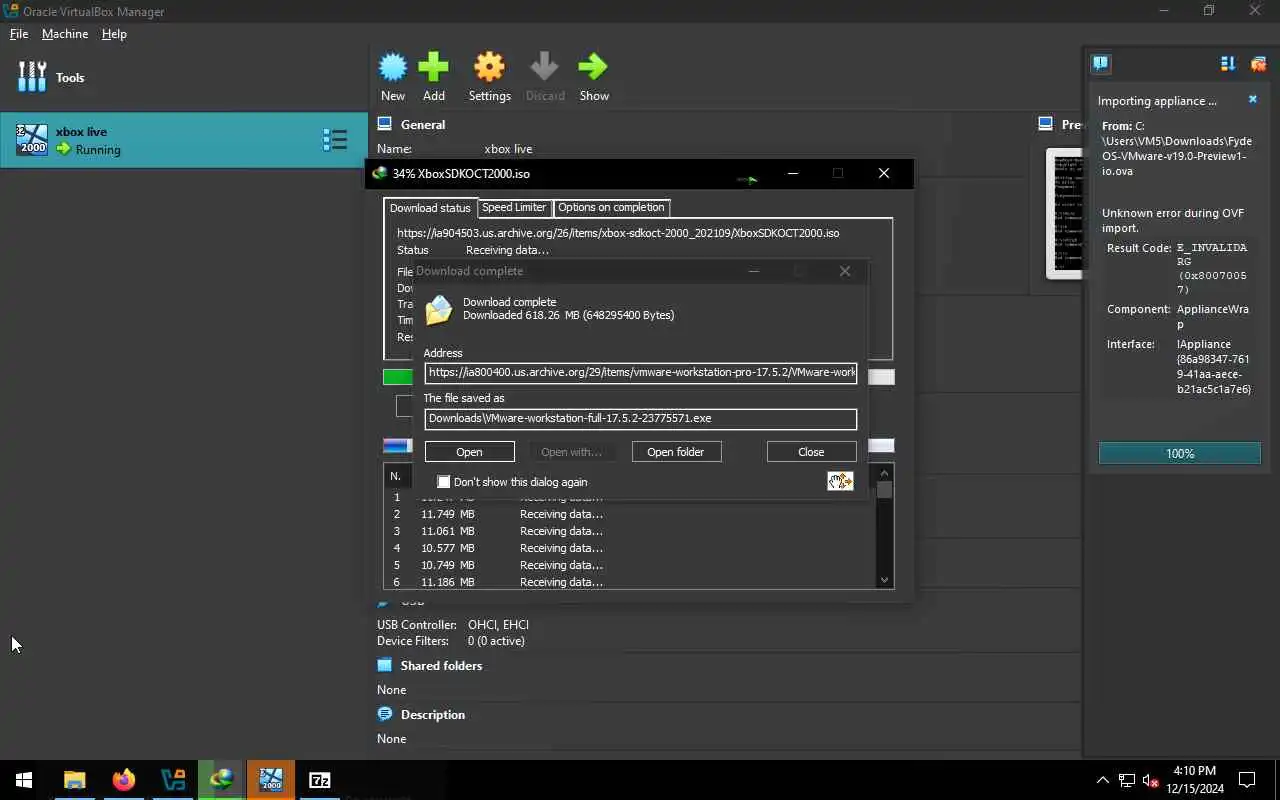Dismiss the Importing appliance notification

tap(1252, 99)
